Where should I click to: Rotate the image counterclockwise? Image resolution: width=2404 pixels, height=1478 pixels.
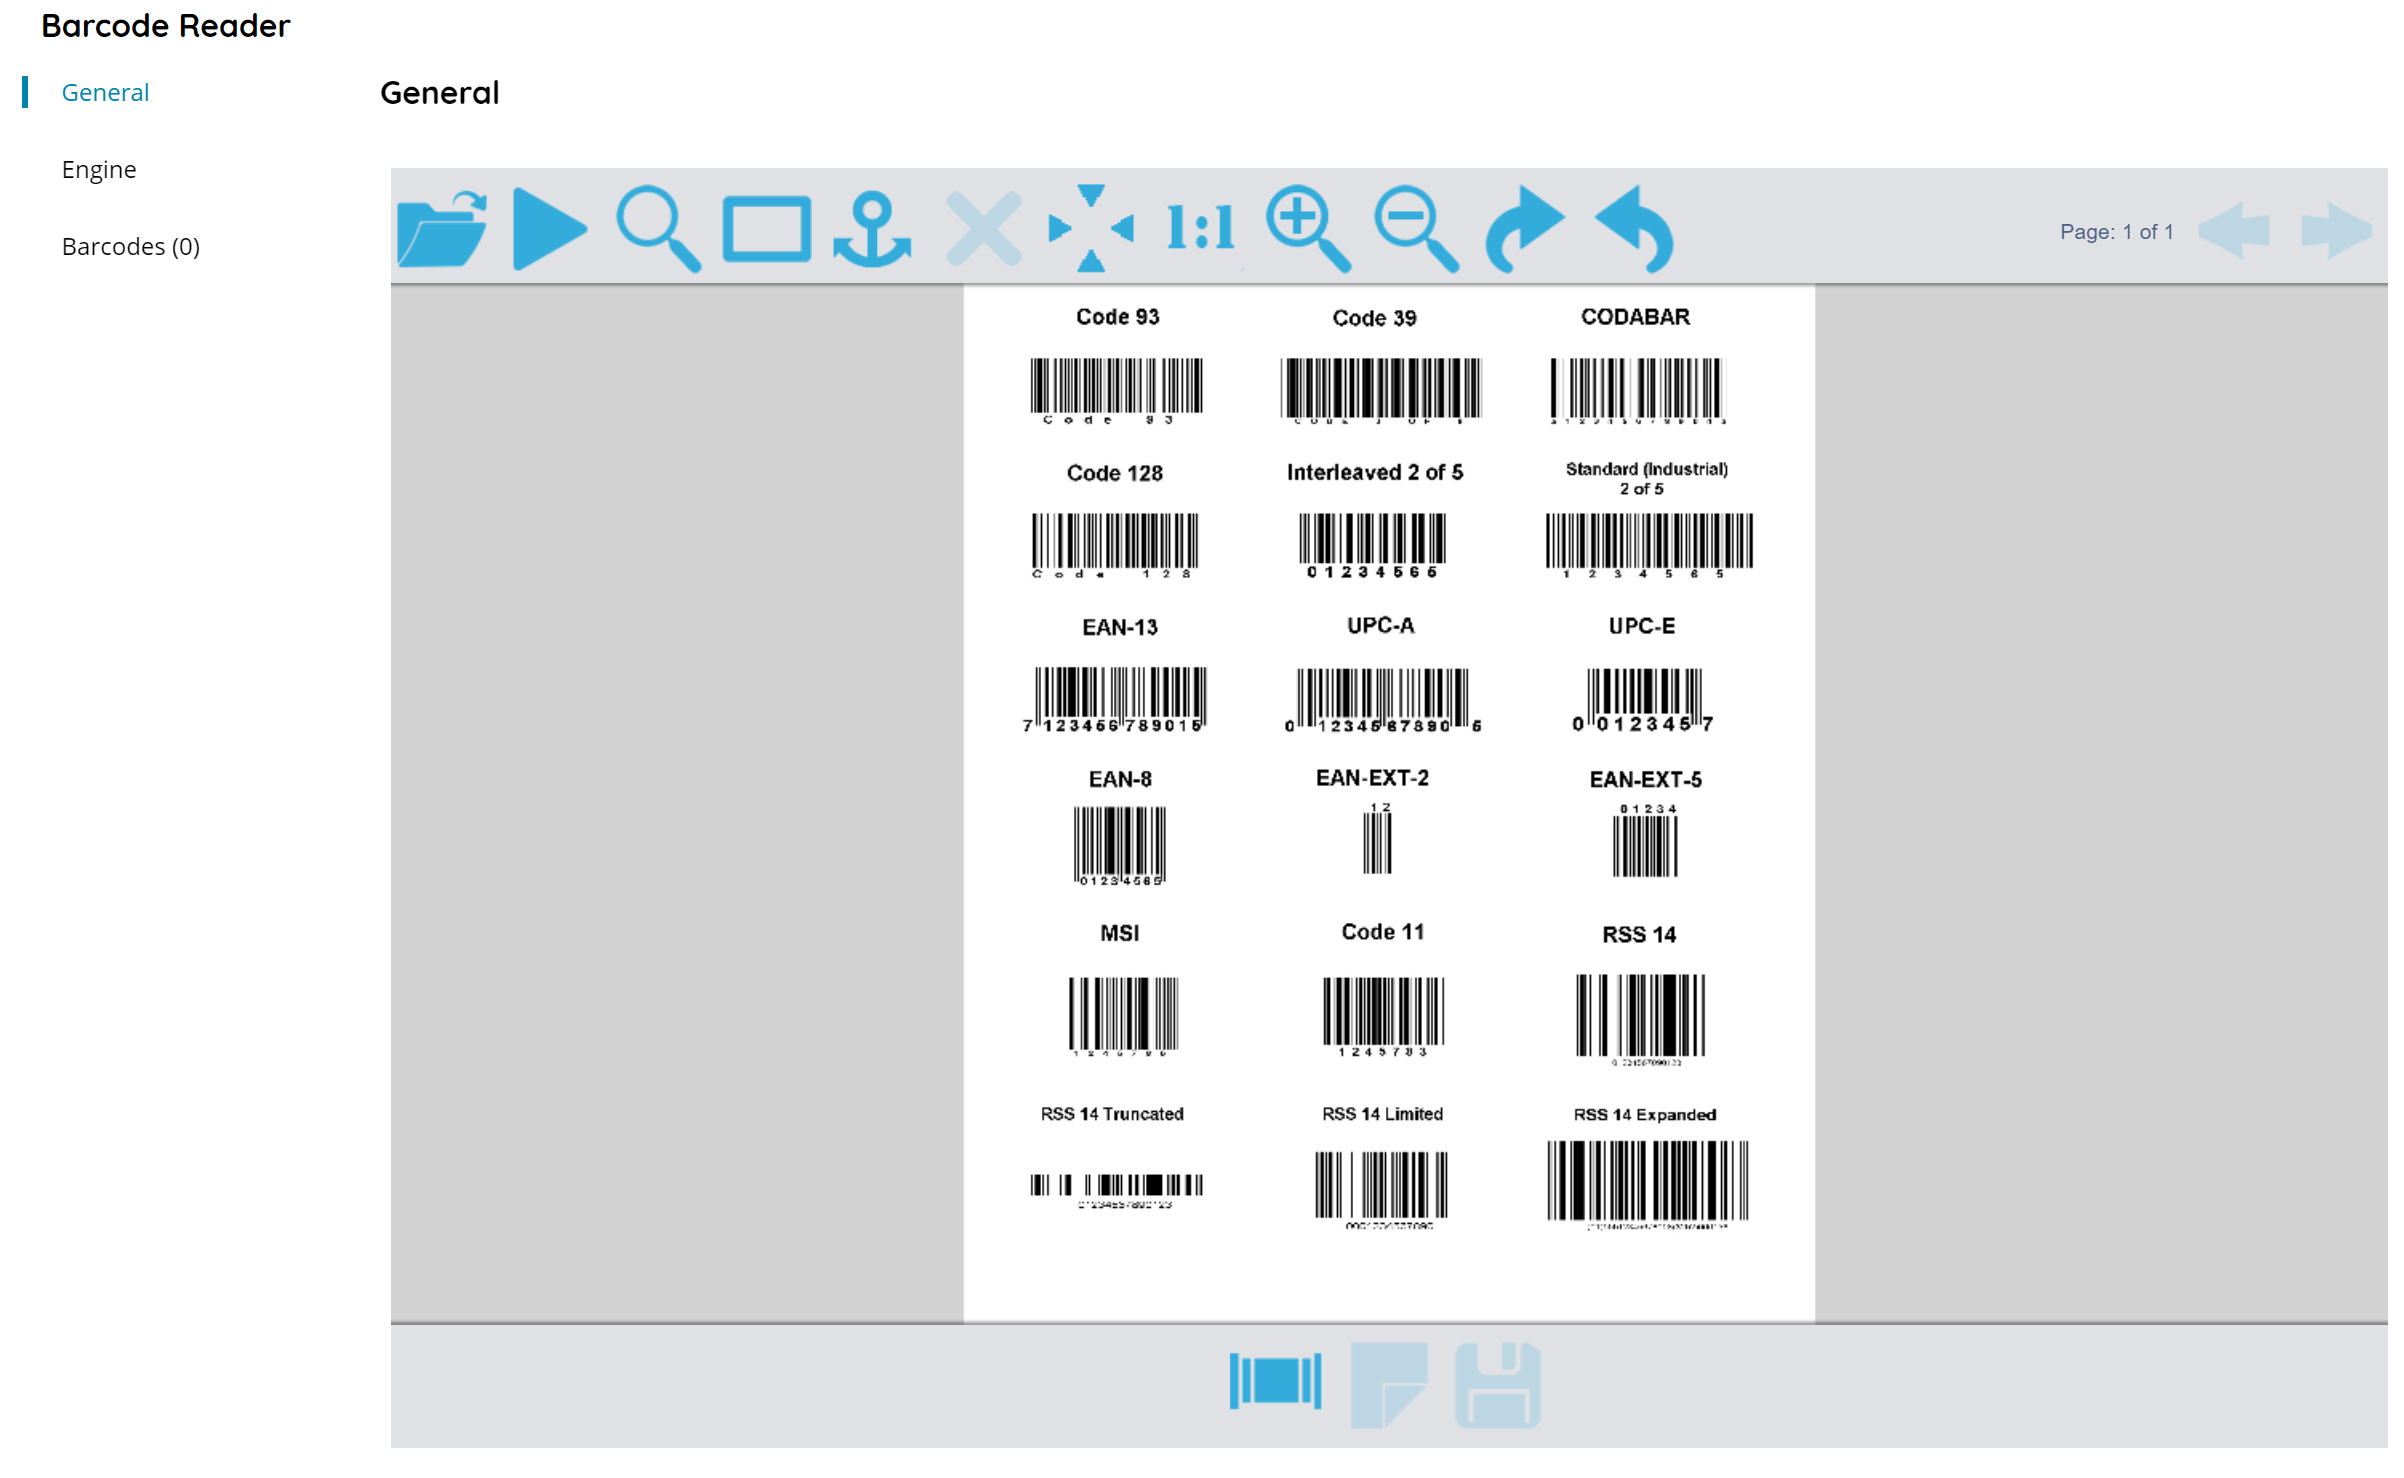point(1634,229)
